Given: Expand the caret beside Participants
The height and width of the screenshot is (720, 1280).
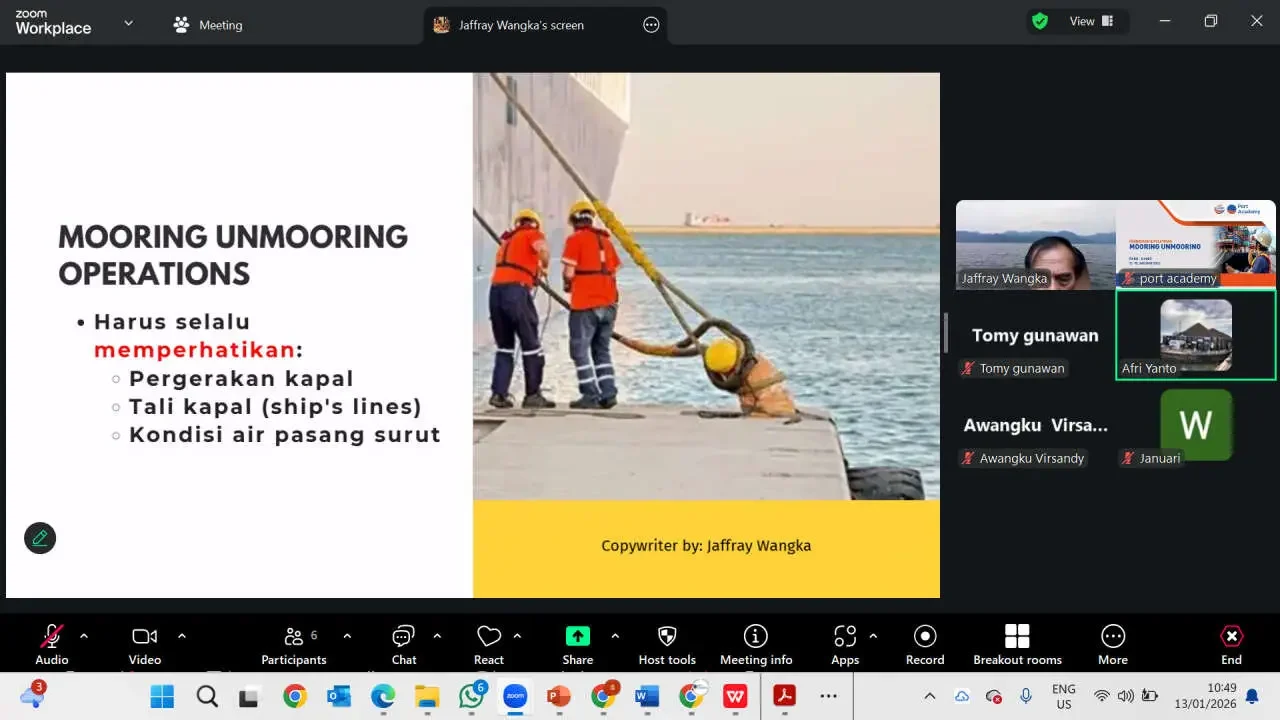Looking at the screenshot, I should tap(347, 635).
